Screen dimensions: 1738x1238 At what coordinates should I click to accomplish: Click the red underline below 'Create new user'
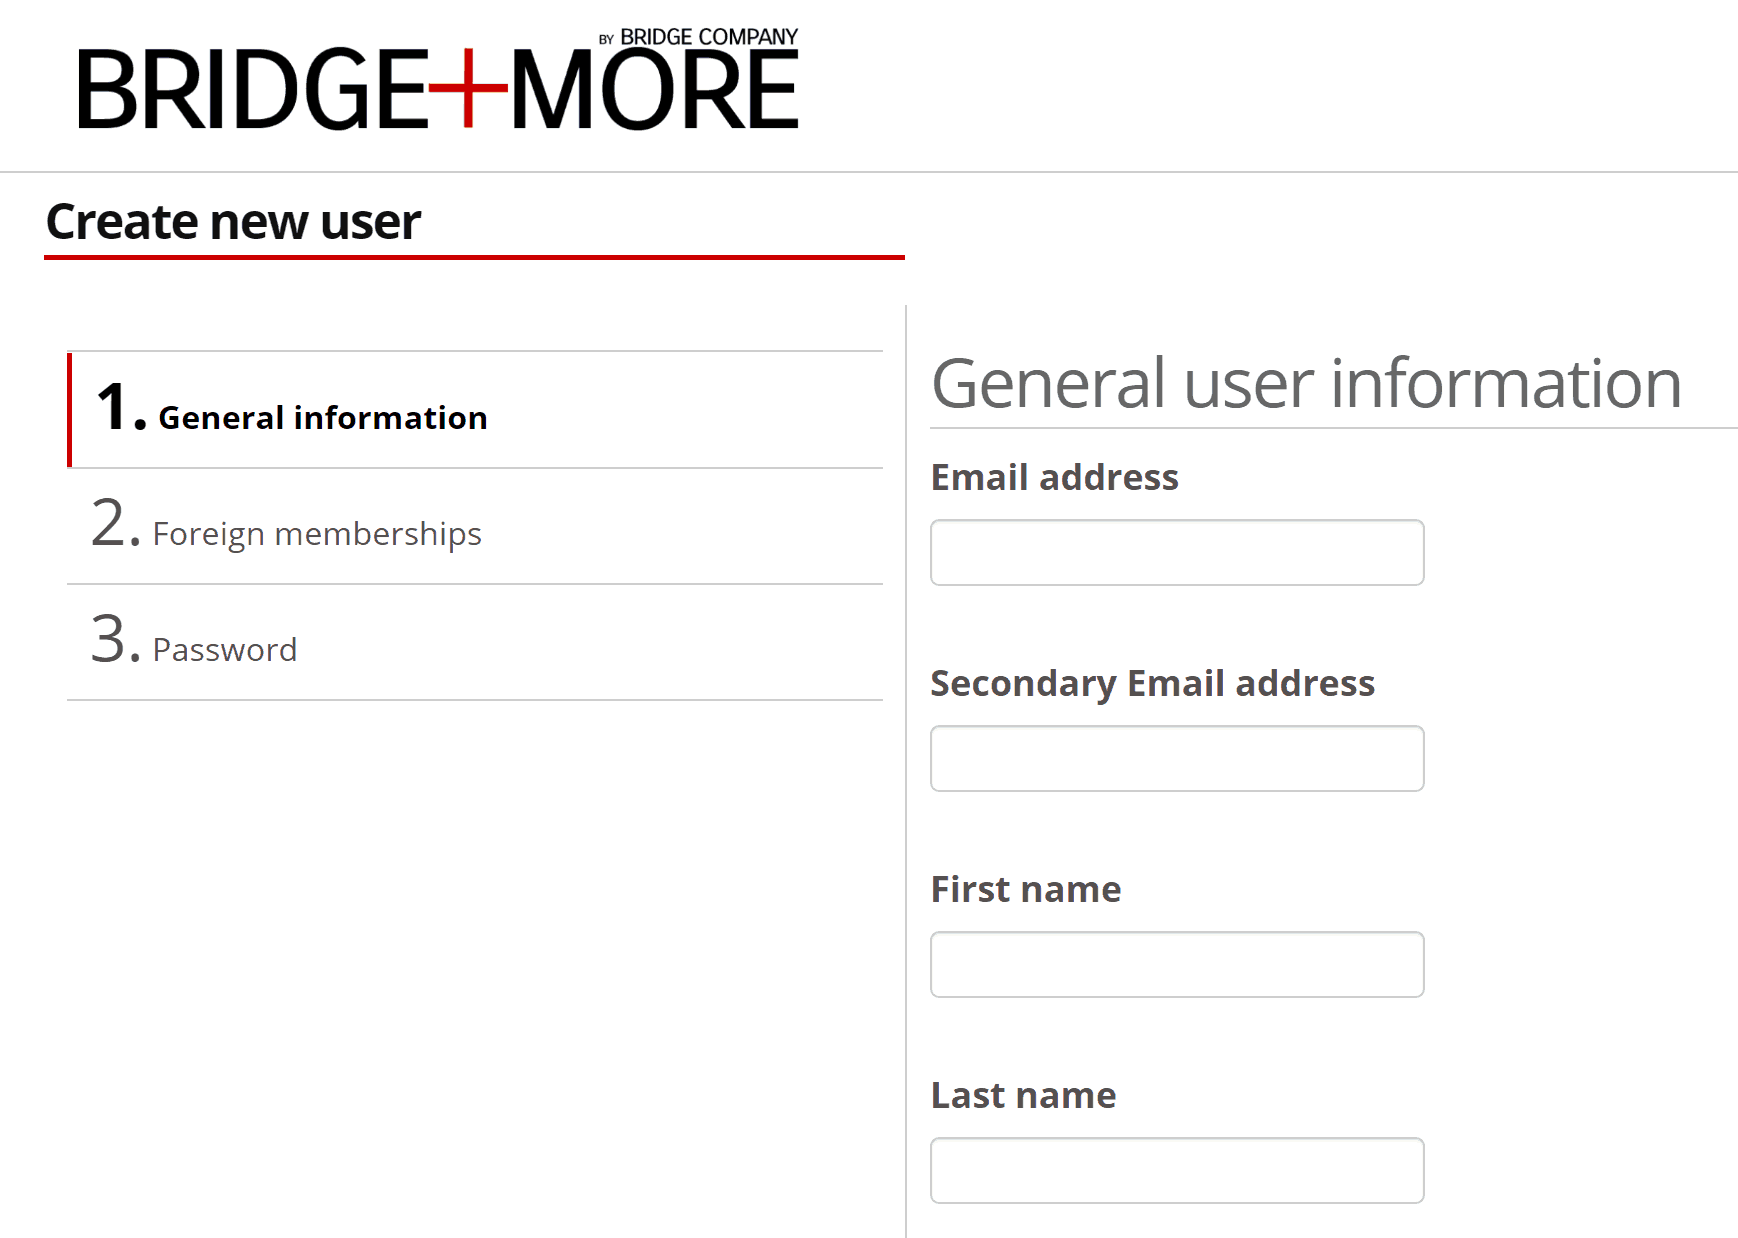[474, 257]
